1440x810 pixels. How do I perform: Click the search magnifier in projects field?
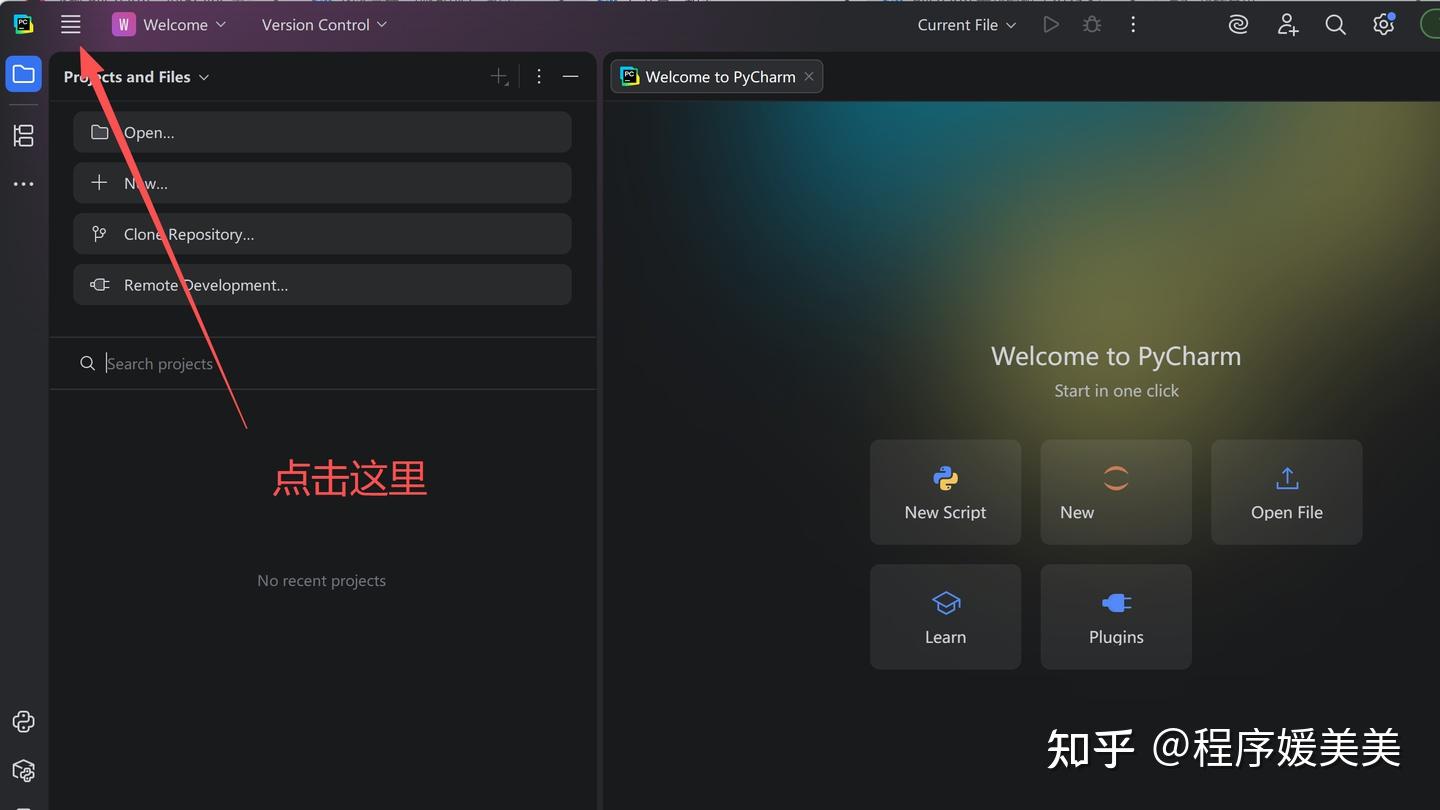pos(87,364)
